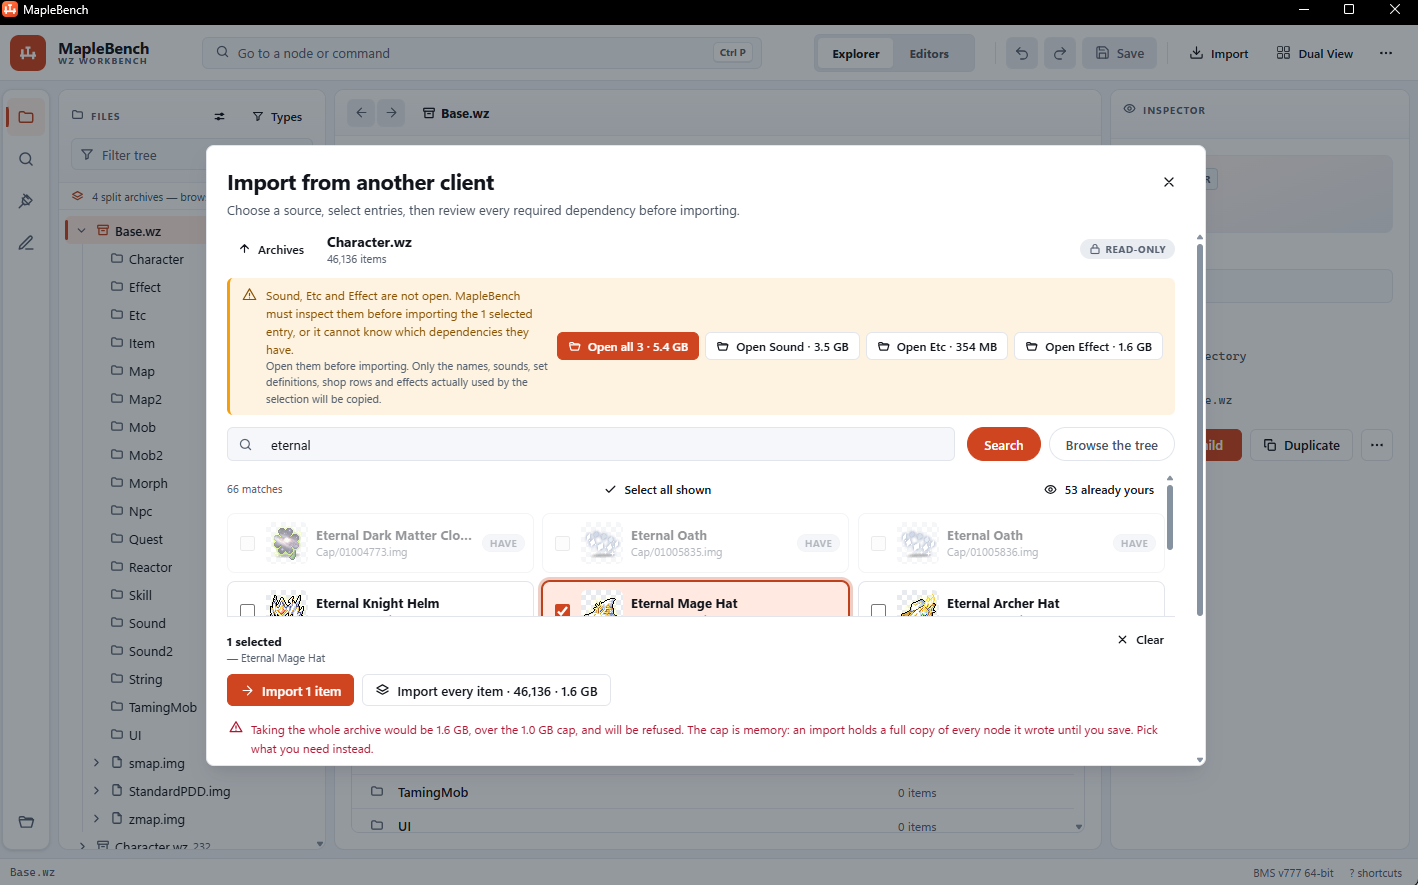Select the Sound2 folder in tree
This screenshot has height=885, width=1418.
(141, 651)
